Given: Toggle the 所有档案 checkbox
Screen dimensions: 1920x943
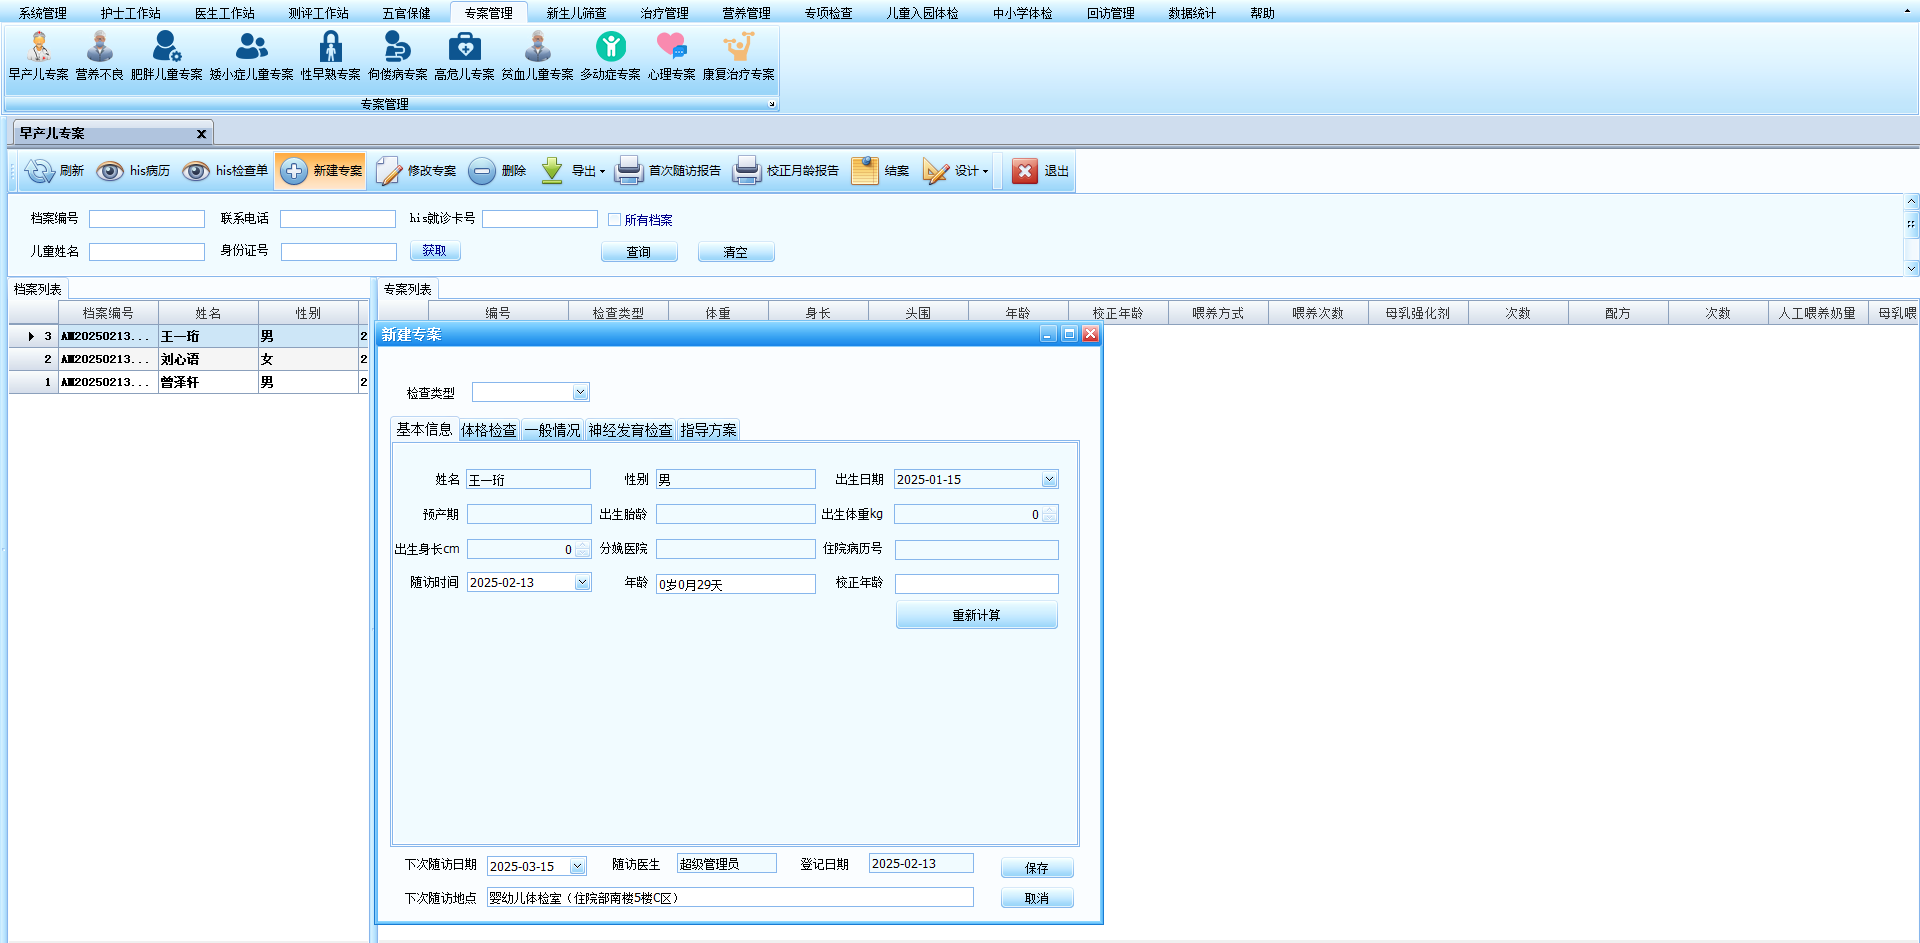Looking at the screenshot, I should (614, 220).
